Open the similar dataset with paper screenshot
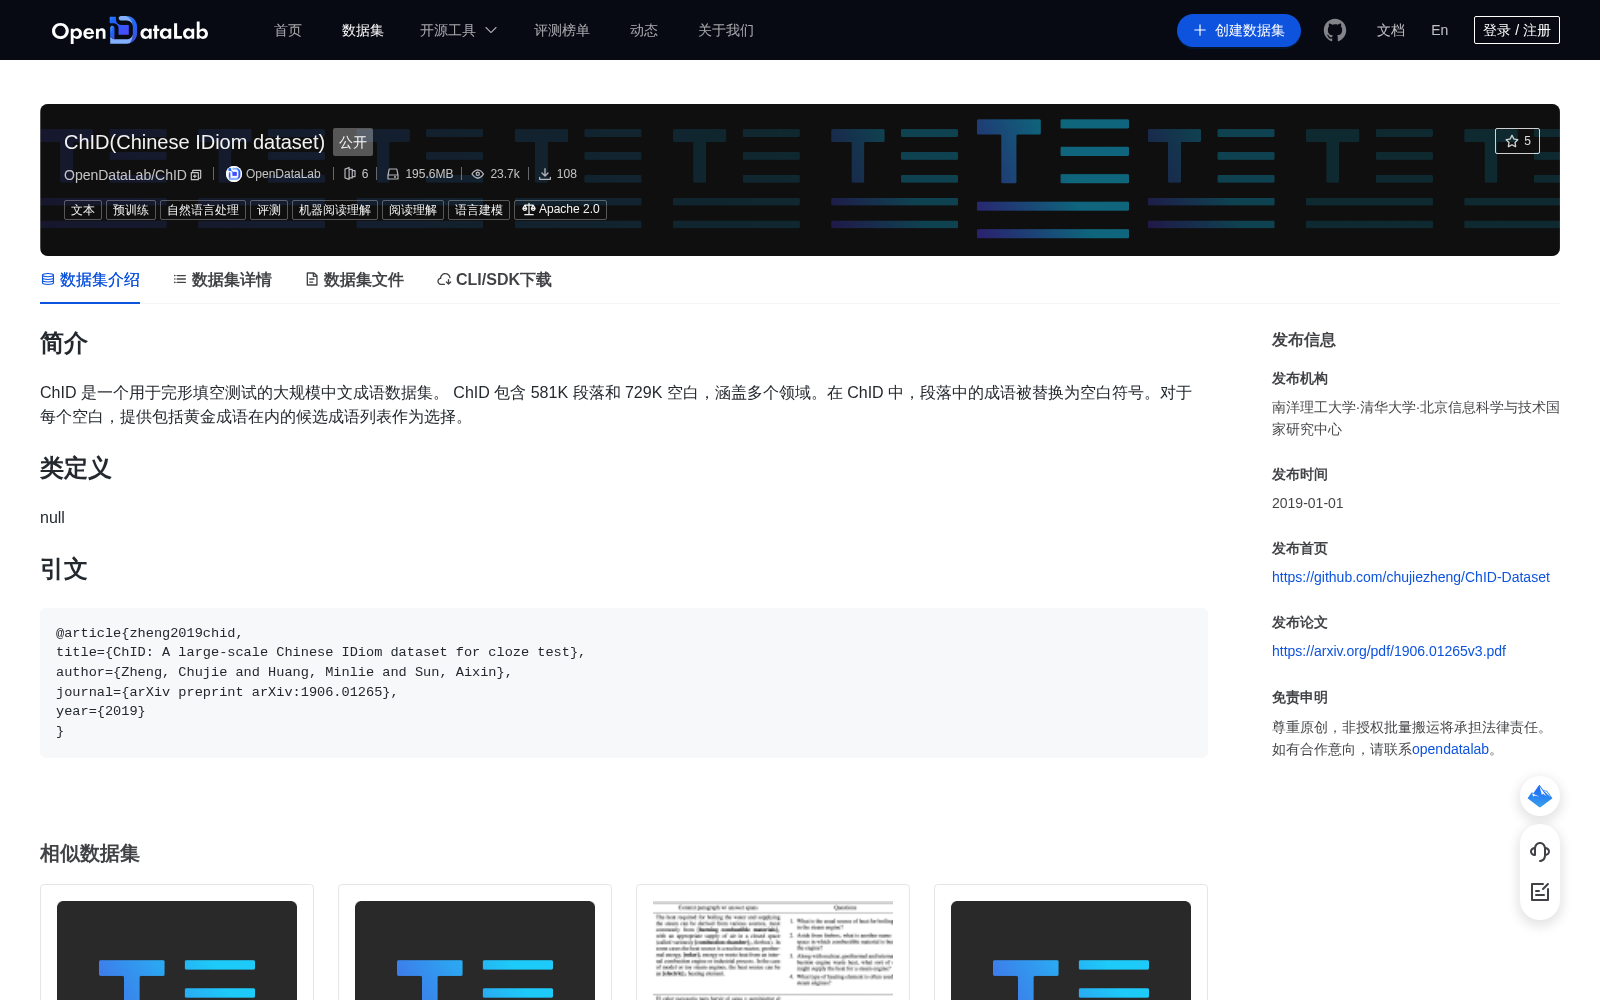The width and height of the screenshot is (1600, 1000). 773,950
